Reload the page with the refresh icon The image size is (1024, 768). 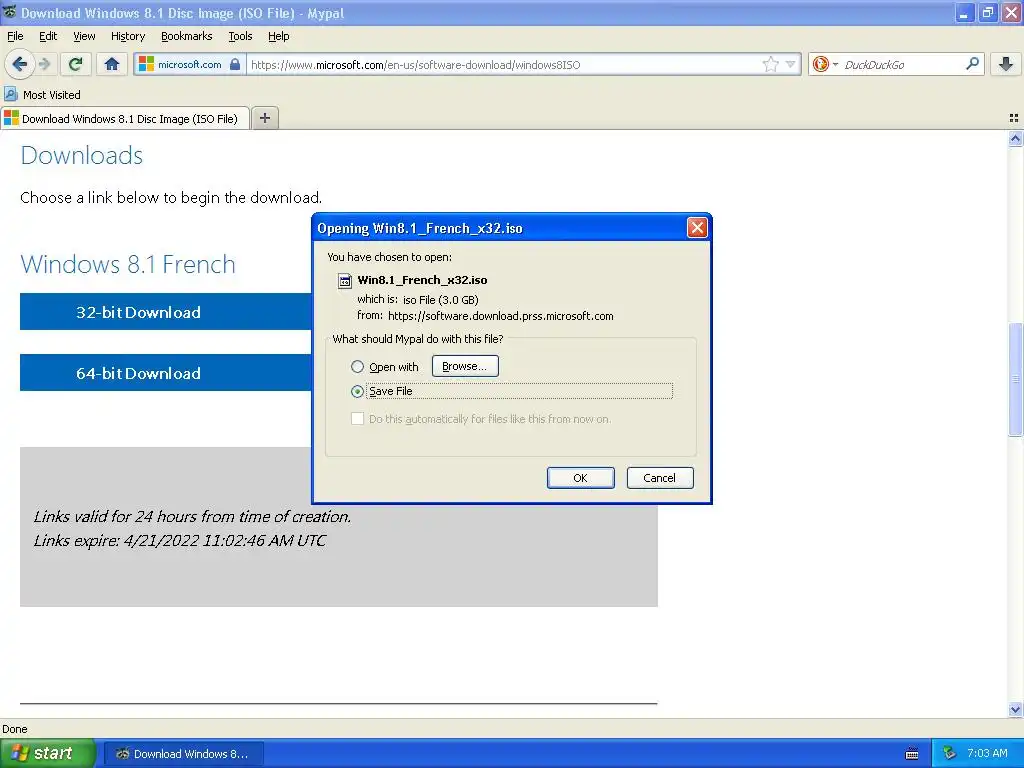point(75,64)
